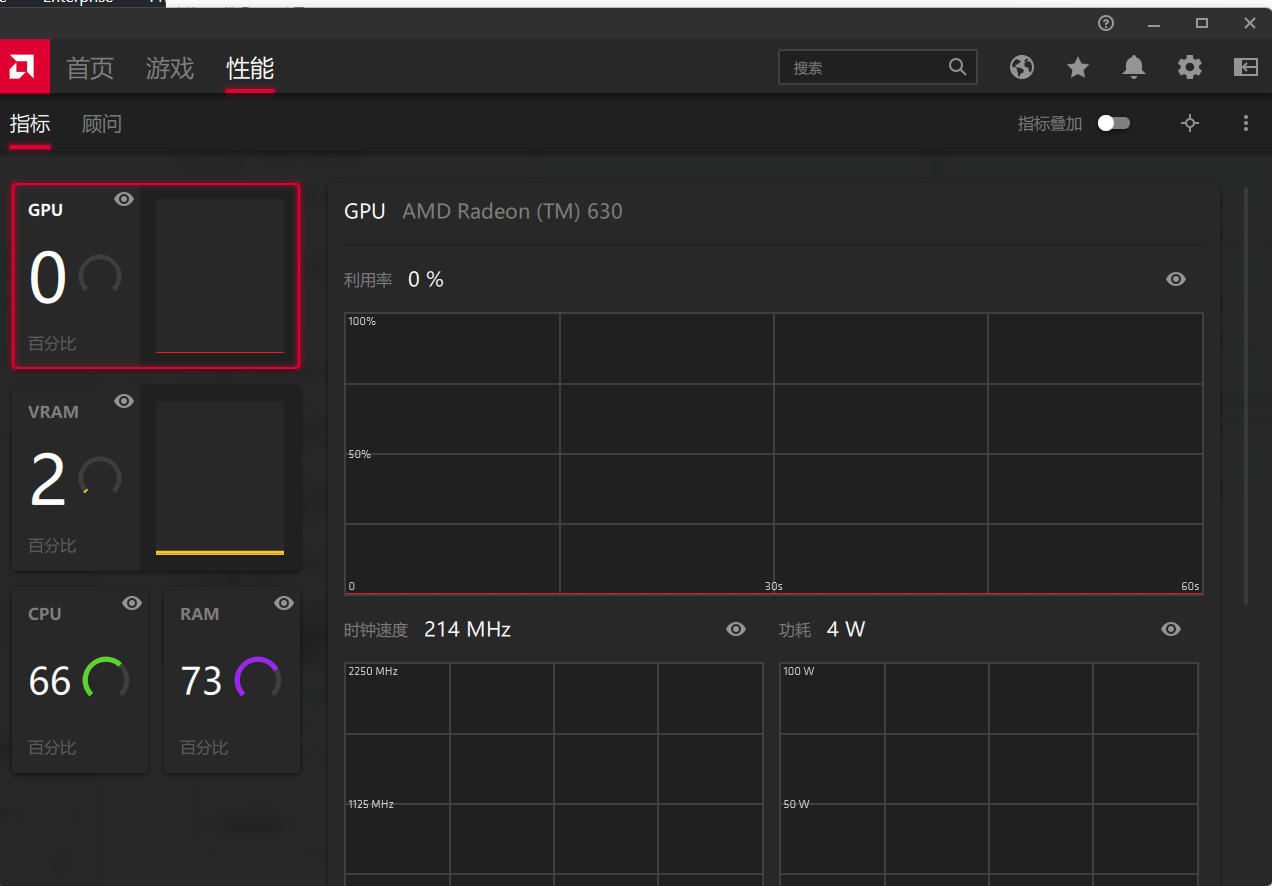
Task: Open the three-dot more options menu
Action: [x=1246, y=123]
